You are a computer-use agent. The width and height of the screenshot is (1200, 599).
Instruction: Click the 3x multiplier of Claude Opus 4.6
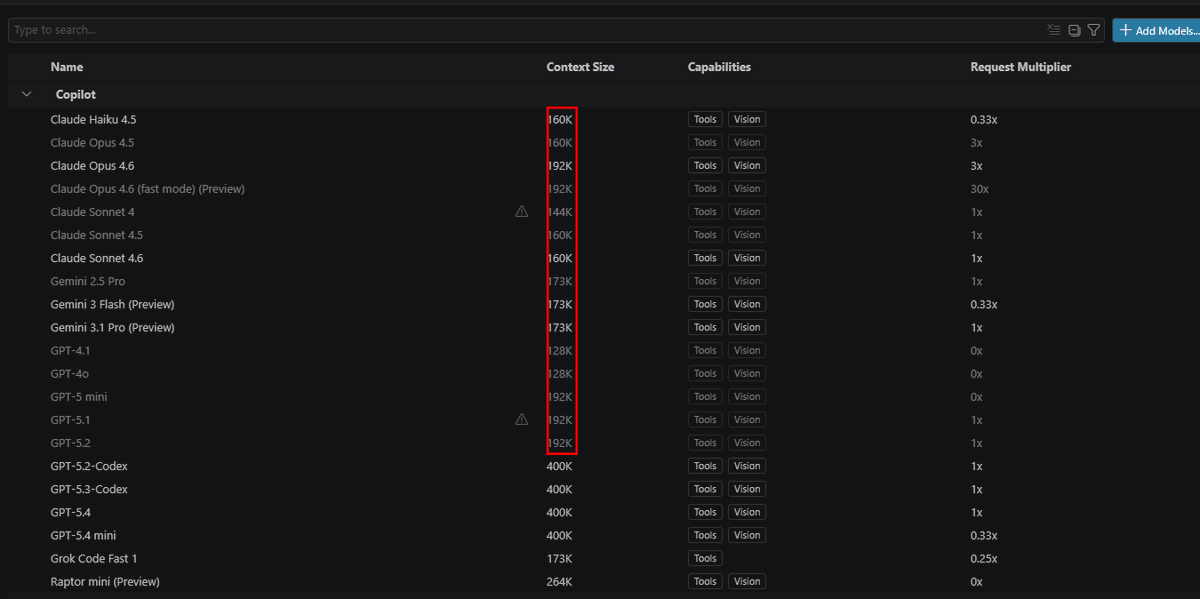(976, 166)
